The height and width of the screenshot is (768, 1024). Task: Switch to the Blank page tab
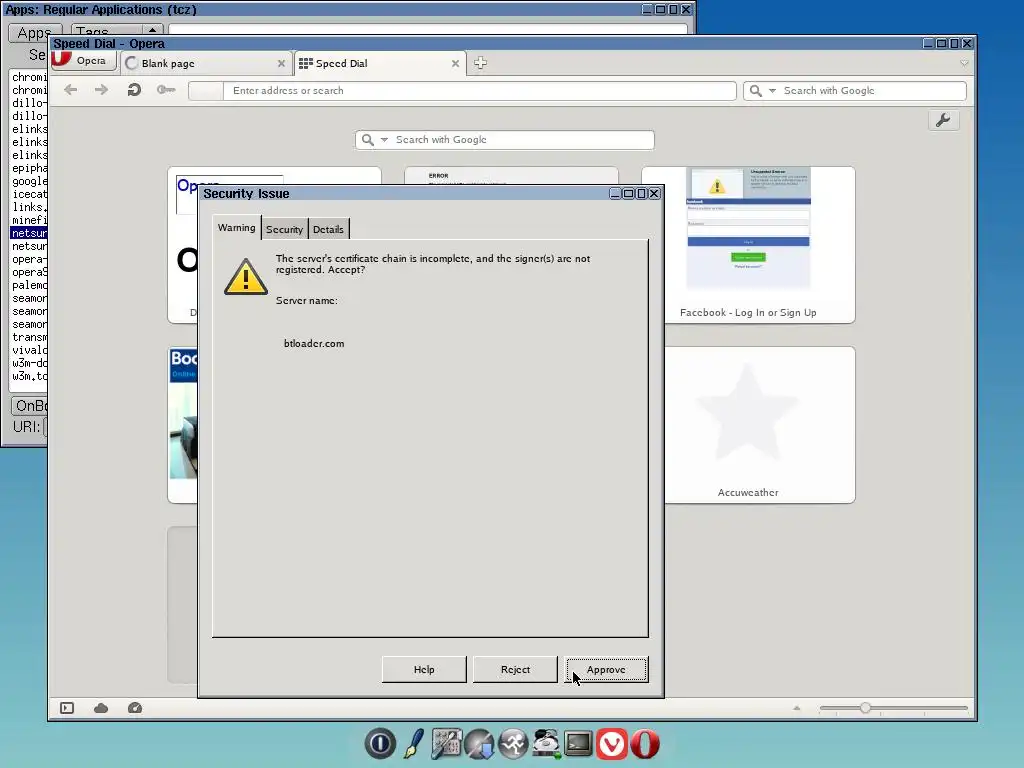click(x=206, y=63)
